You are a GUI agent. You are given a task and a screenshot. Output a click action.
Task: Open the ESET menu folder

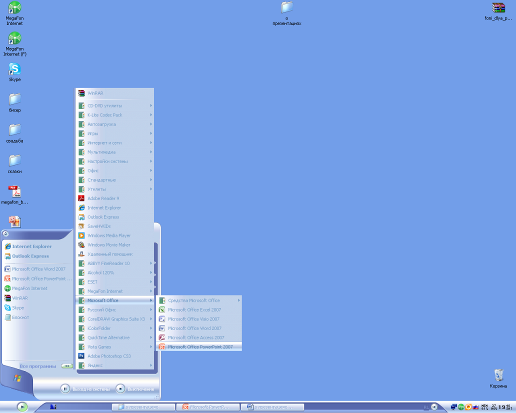pyautogui.click(x=115, y=282)
